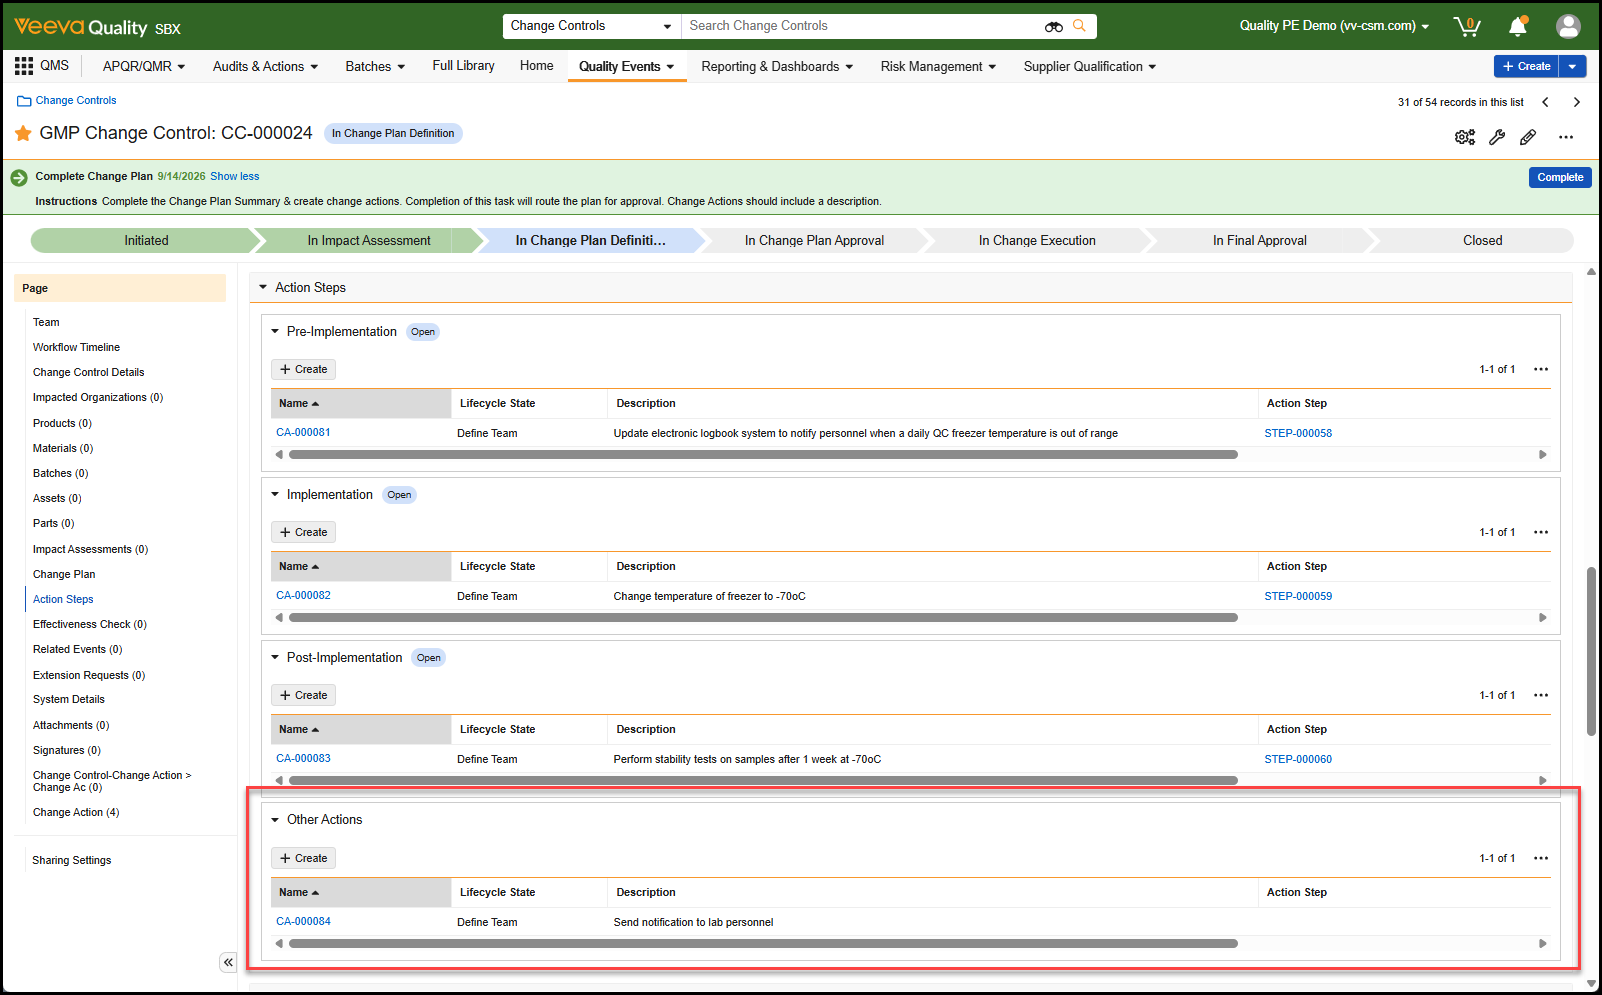
Task: Open the user profile avatar
Action: click(x=1567, y=26)
